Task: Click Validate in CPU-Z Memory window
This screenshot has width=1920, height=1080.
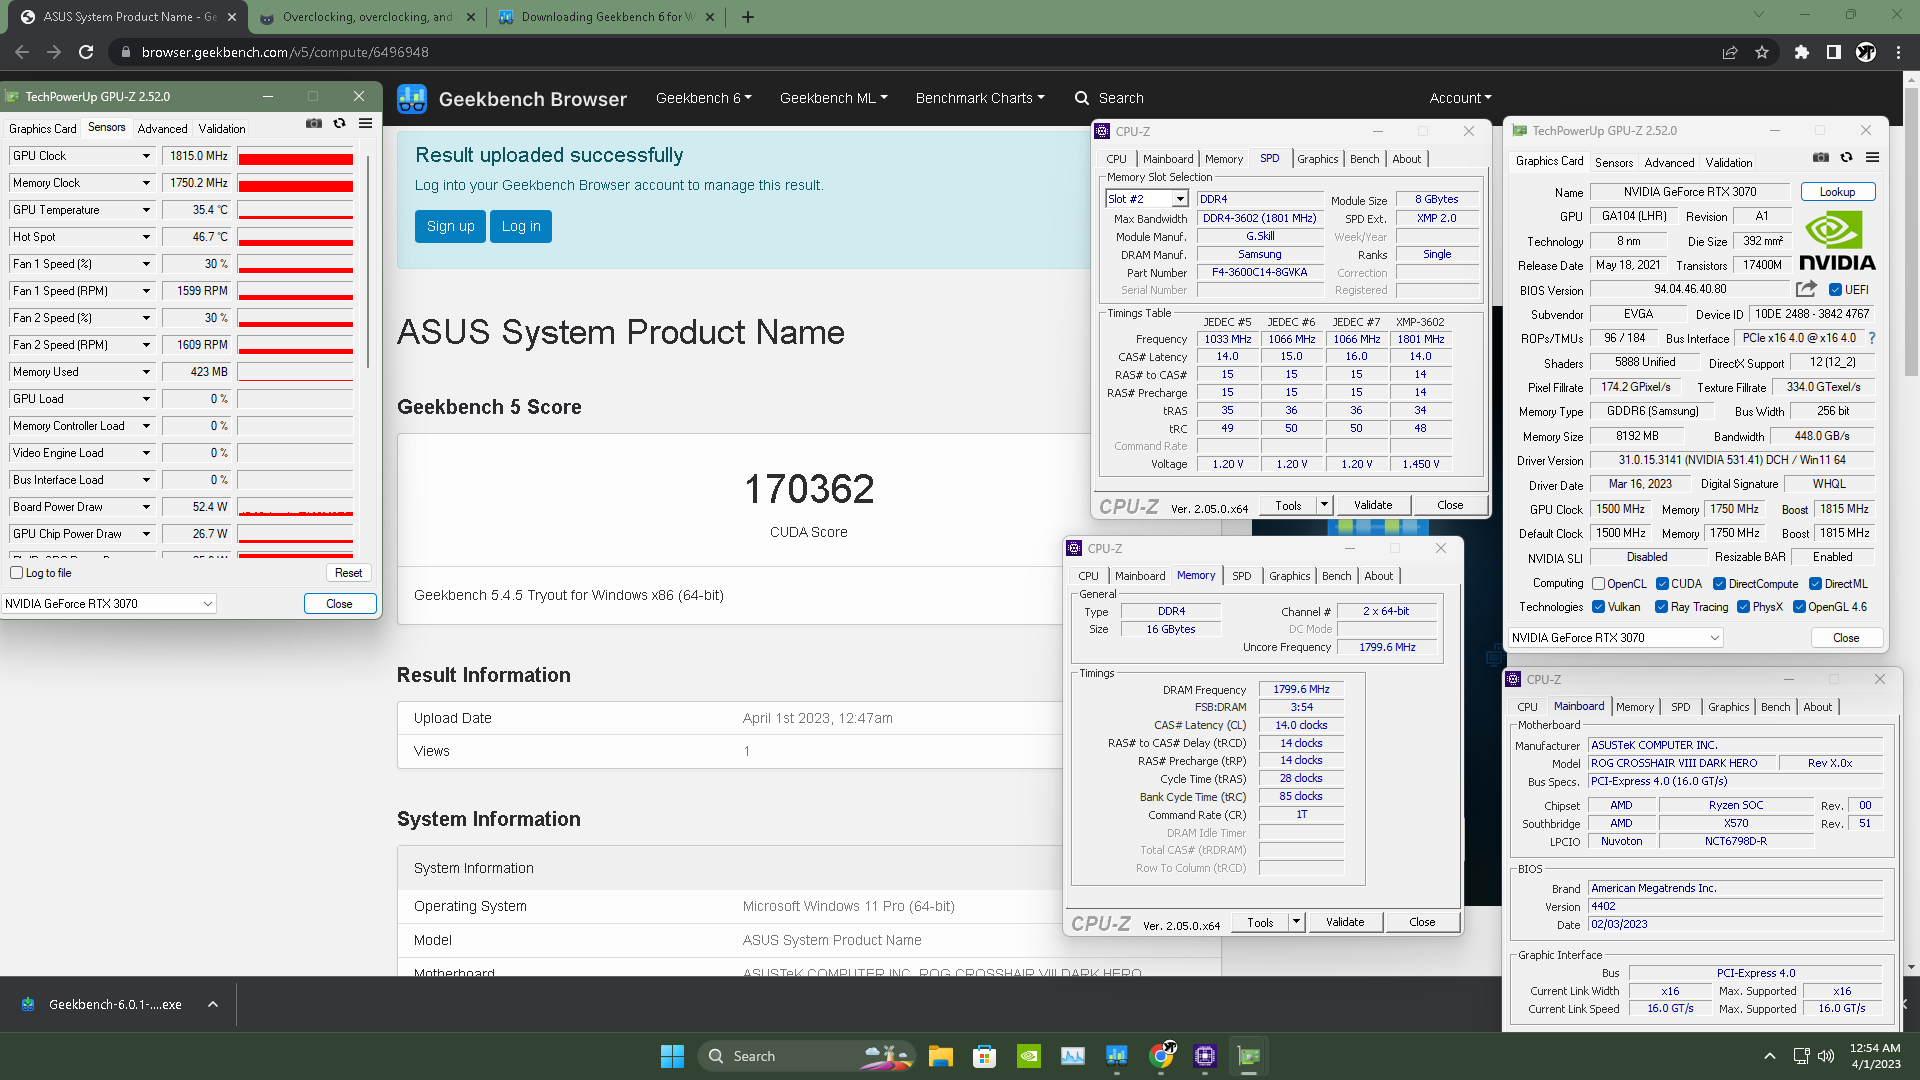Action: [1345, 922]
